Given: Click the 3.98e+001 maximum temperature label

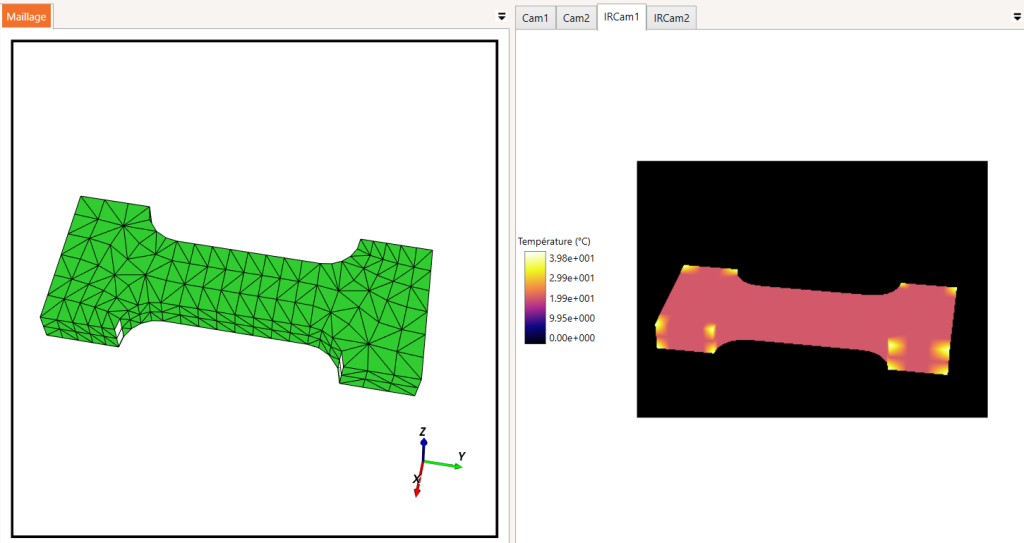Looking at the screenshot, I should [571, 258].
